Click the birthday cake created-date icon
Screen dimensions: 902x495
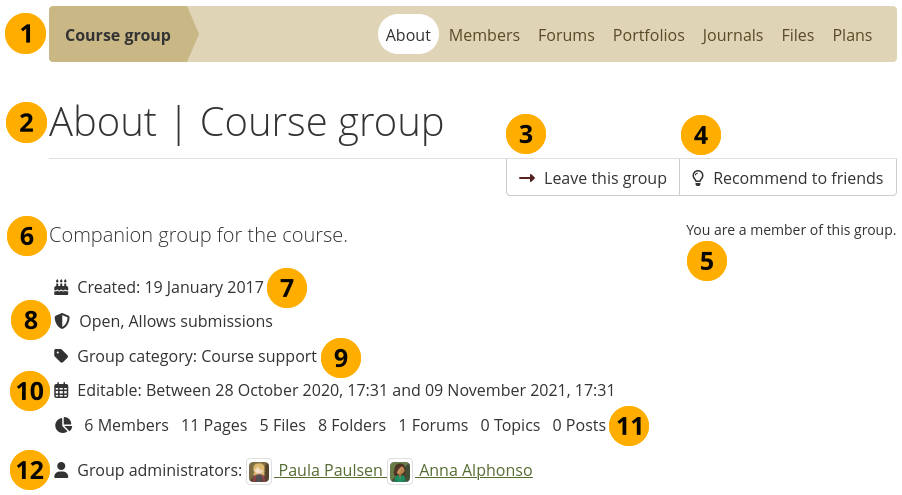[61, 287]
